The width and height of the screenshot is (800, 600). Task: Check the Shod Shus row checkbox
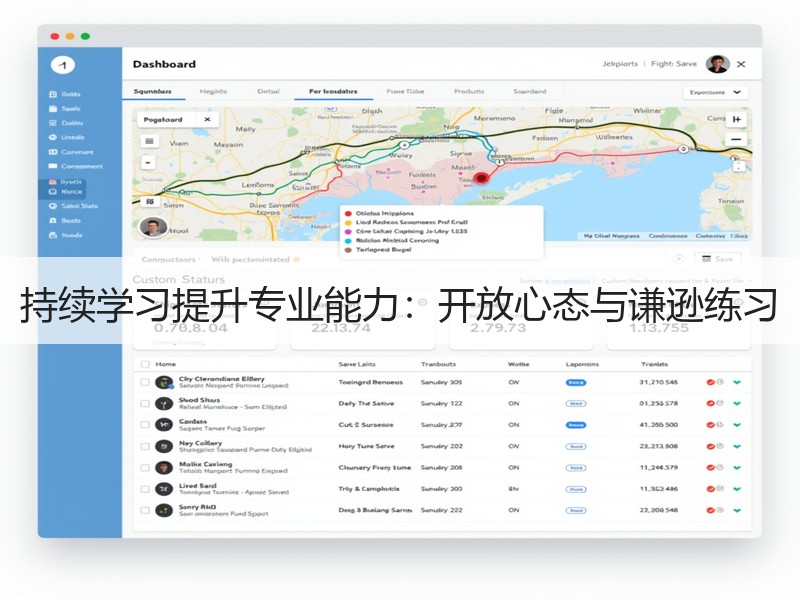[145, 404]
